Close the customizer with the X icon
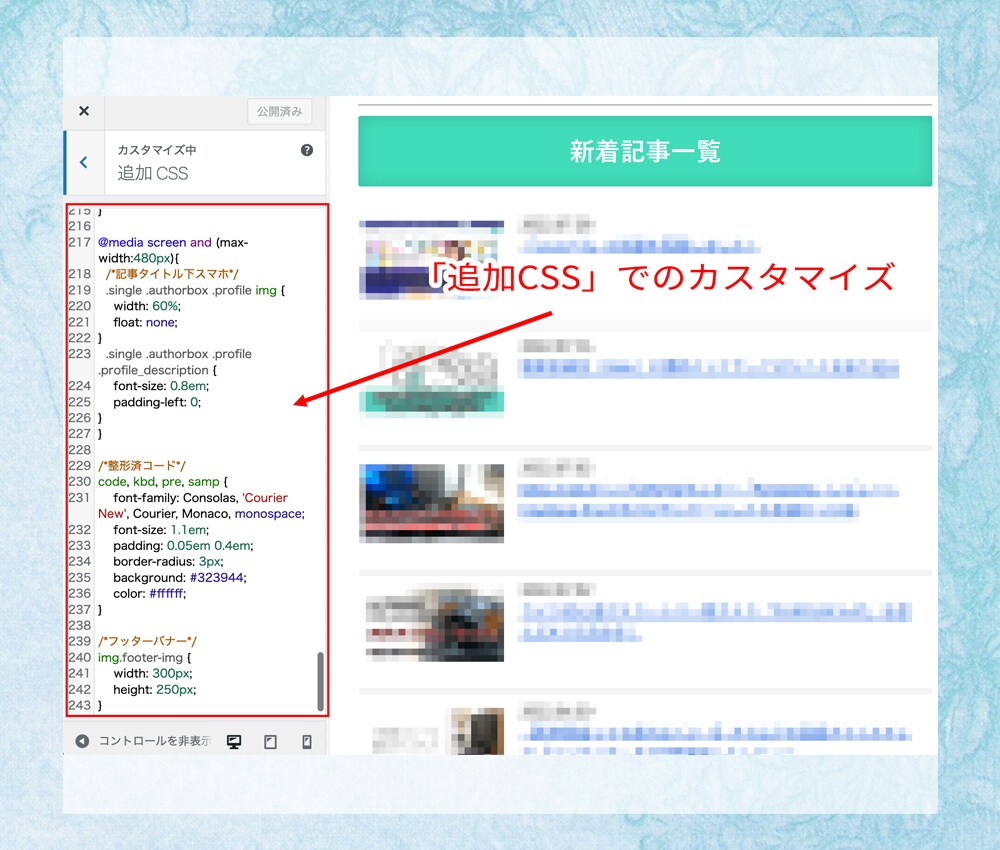The width and height of the screenshot is (1000, 850). (x=84, y=111)
